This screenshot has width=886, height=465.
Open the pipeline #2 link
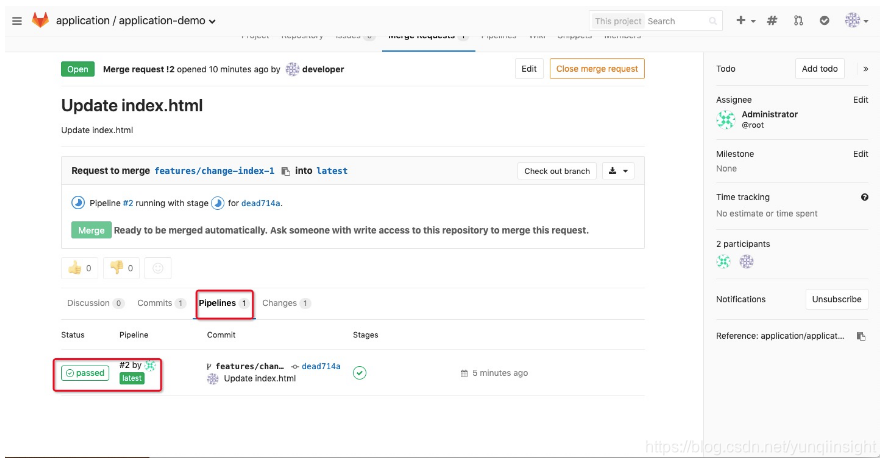click(x=128, y=203)
